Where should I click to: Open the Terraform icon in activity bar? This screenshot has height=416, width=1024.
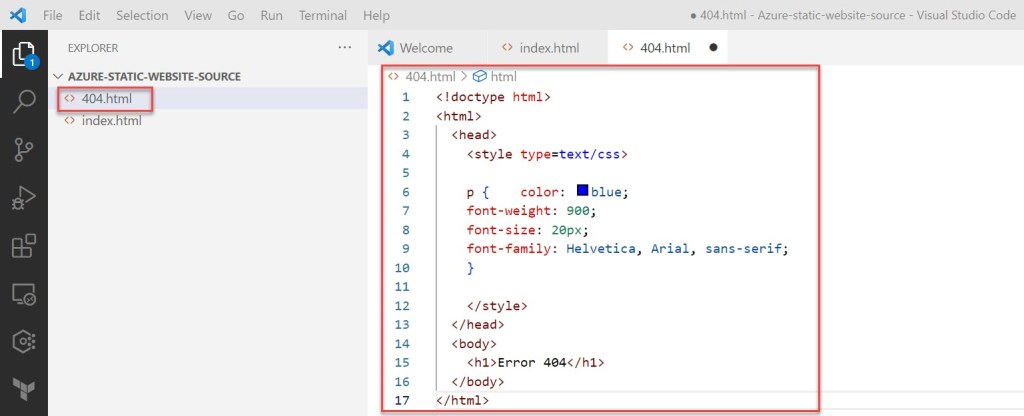pyautogui.click(x=23, y=388)
